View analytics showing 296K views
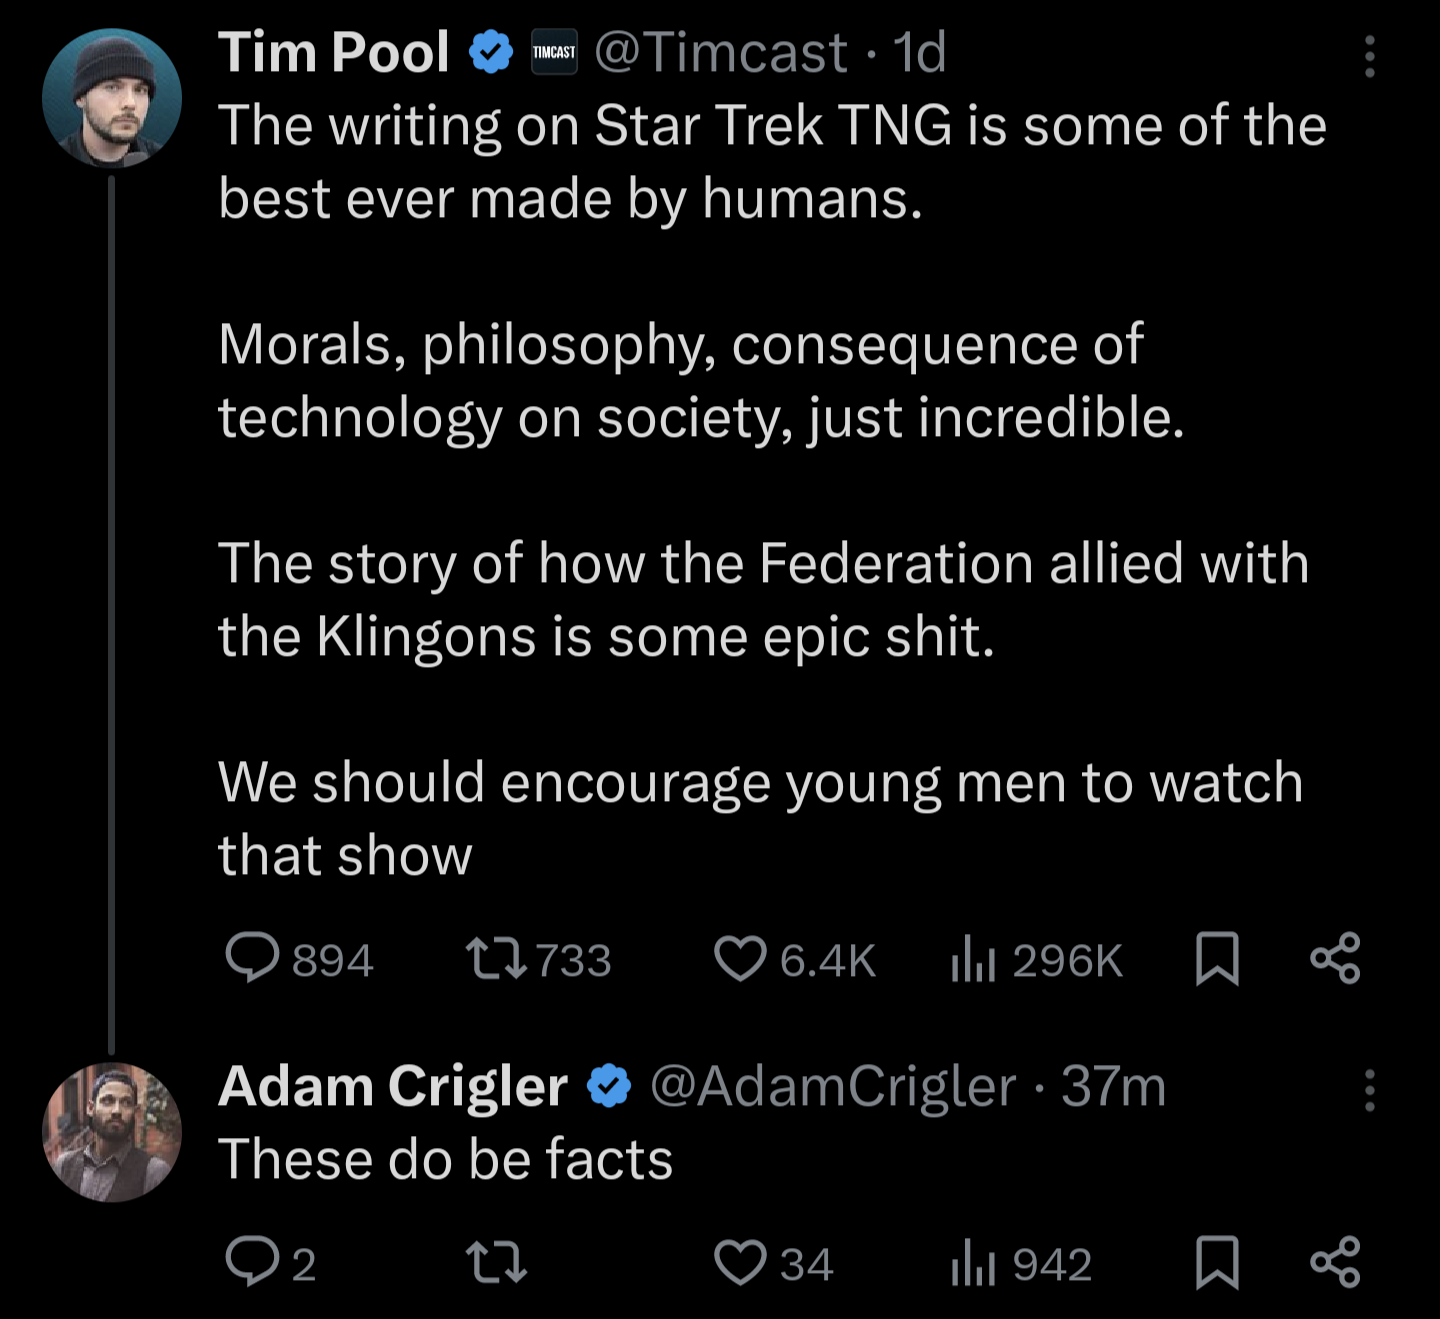The height and width of the screenshot is (1319, 1440). 1037,959
